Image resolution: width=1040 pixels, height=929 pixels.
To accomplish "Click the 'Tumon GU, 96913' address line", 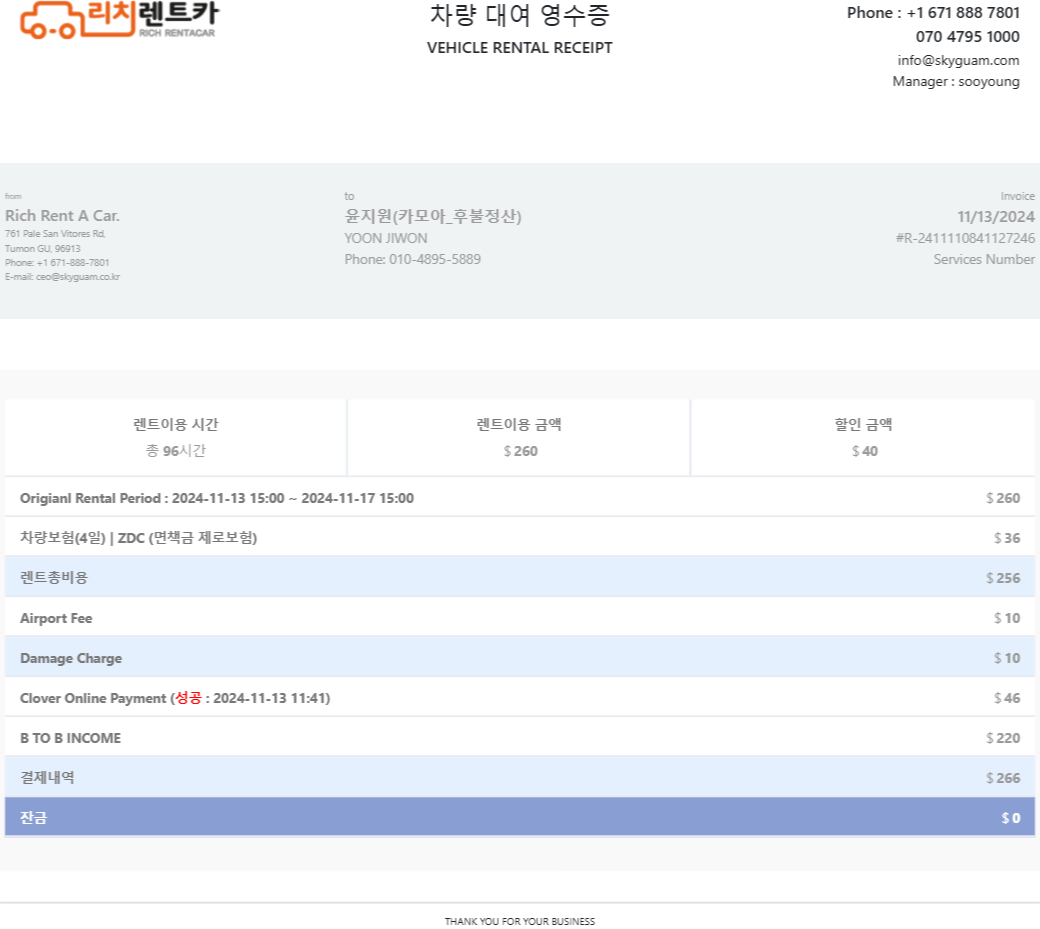I will [42, 249].
